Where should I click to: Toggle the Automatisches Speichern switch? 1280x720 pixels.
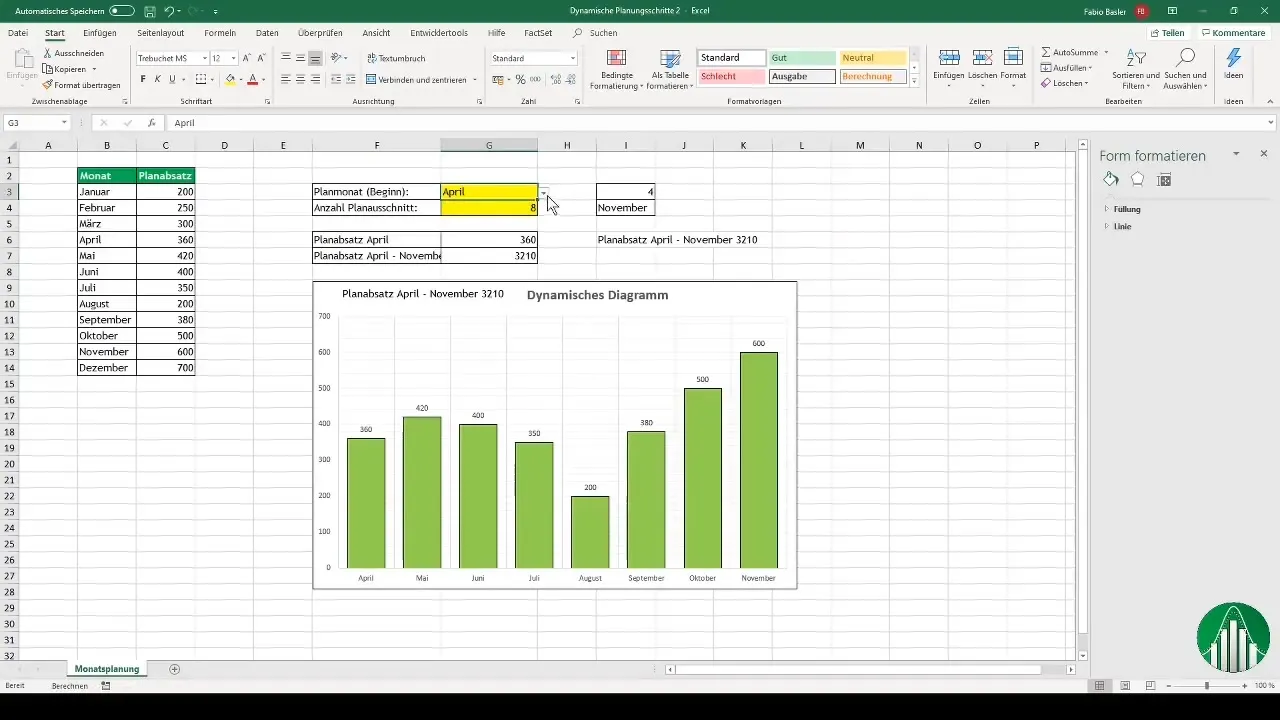click(x=122, y=10)
